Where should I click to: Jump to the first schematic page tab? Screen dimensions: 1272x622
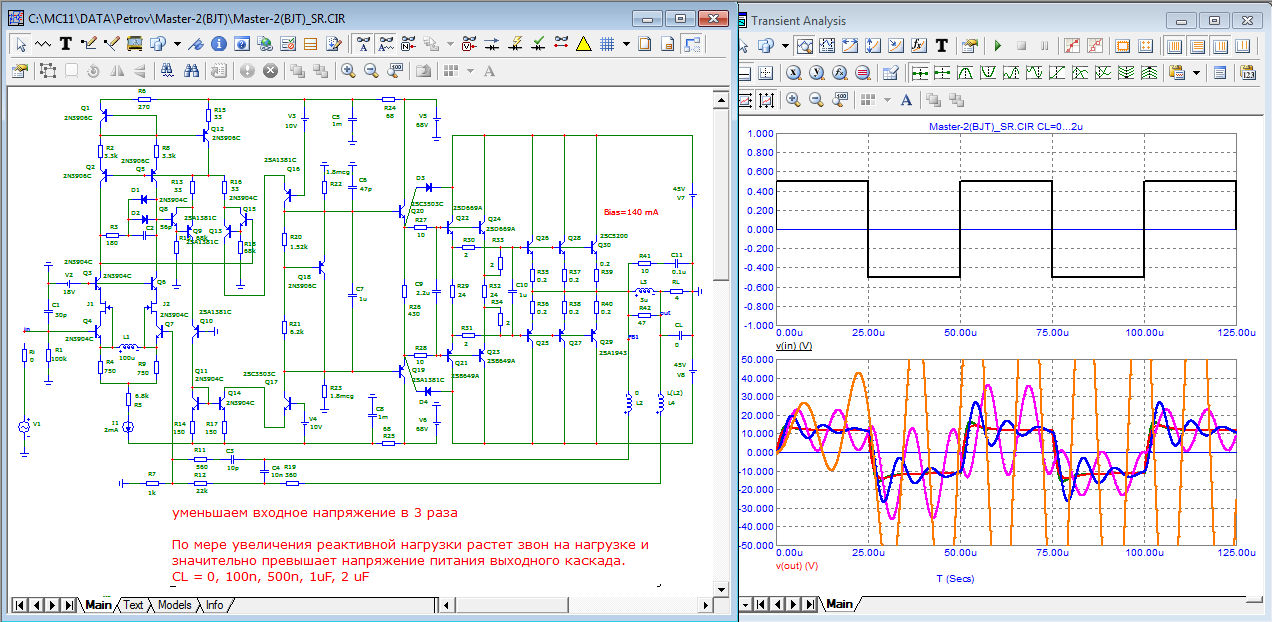20,605
